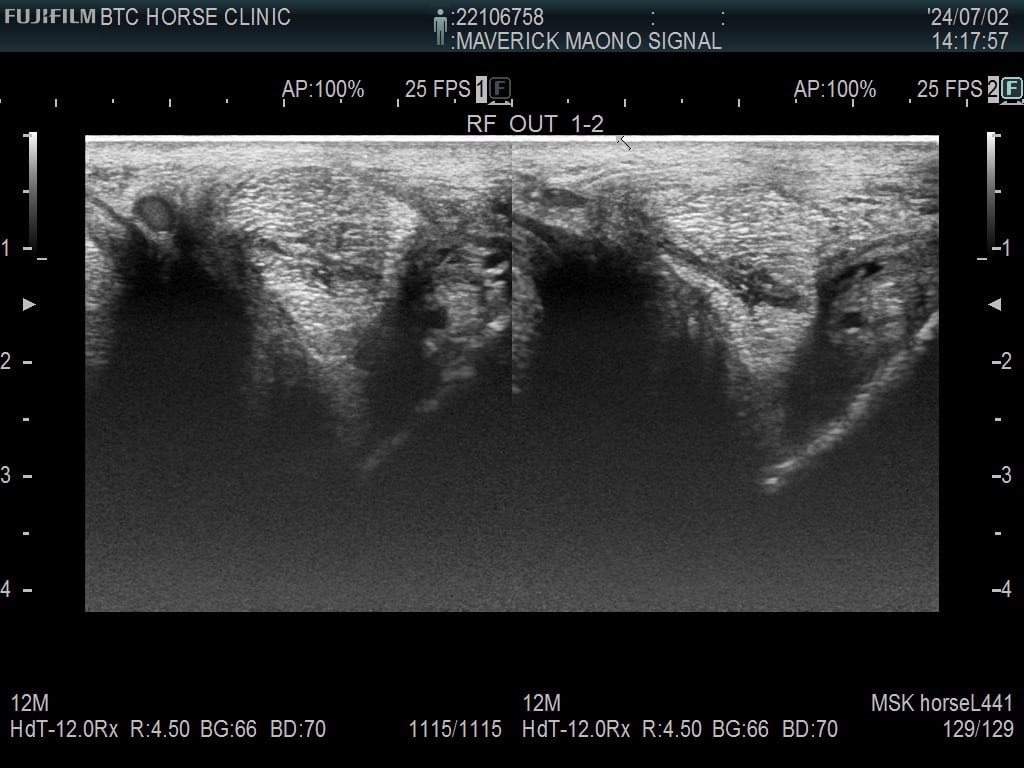Image resolution: width=1024 pixels, height=768 pixels.
Task: Click "25 FPS" next to panel number 1
Action: [x=438, y=89]
